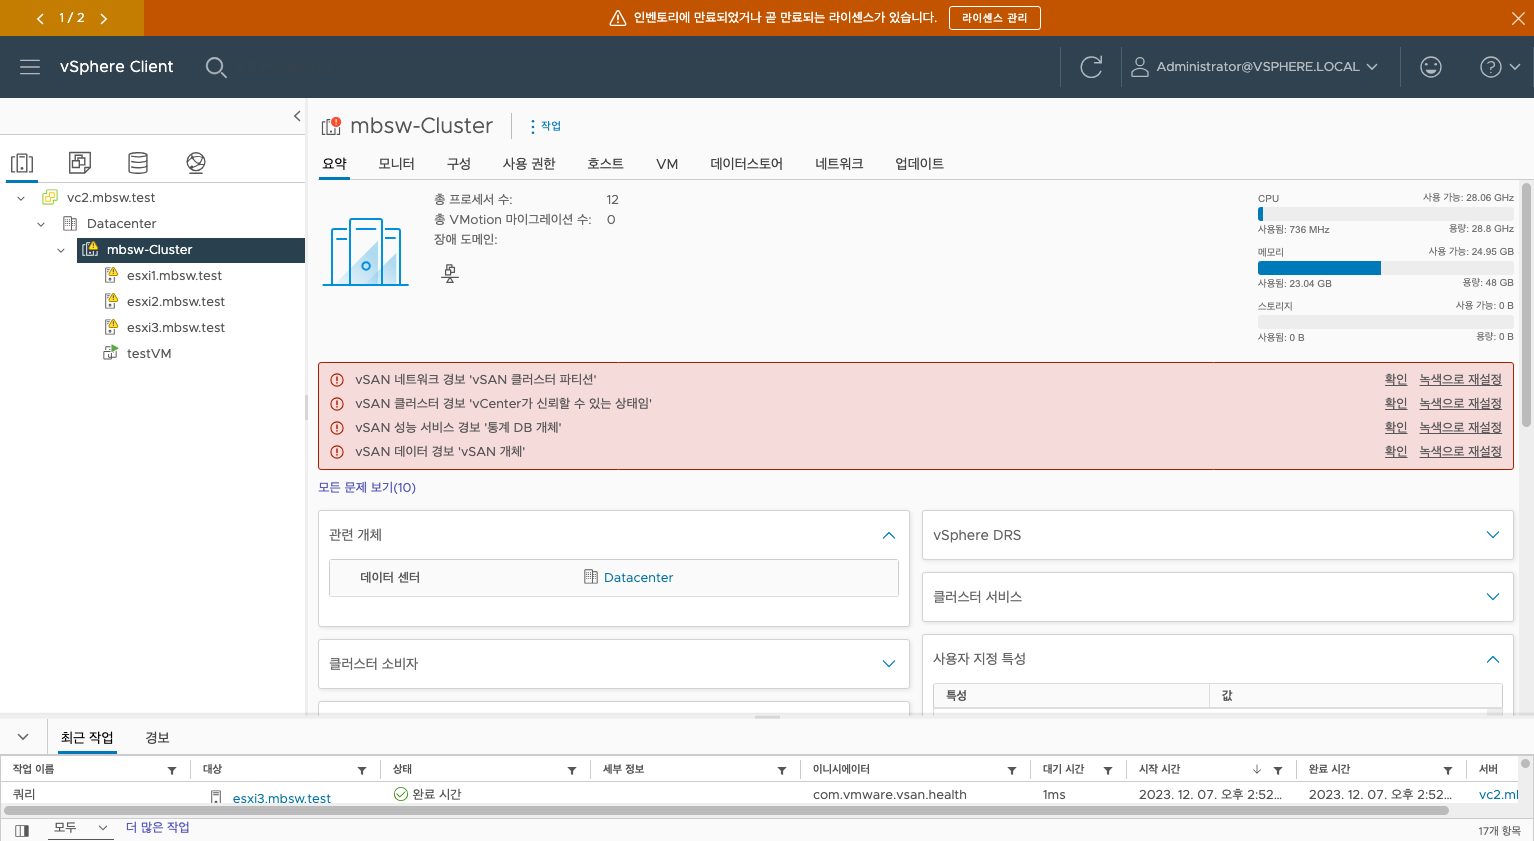Acknowledge vCenter 신뢰 상태 alarm

pos(1396,404)
